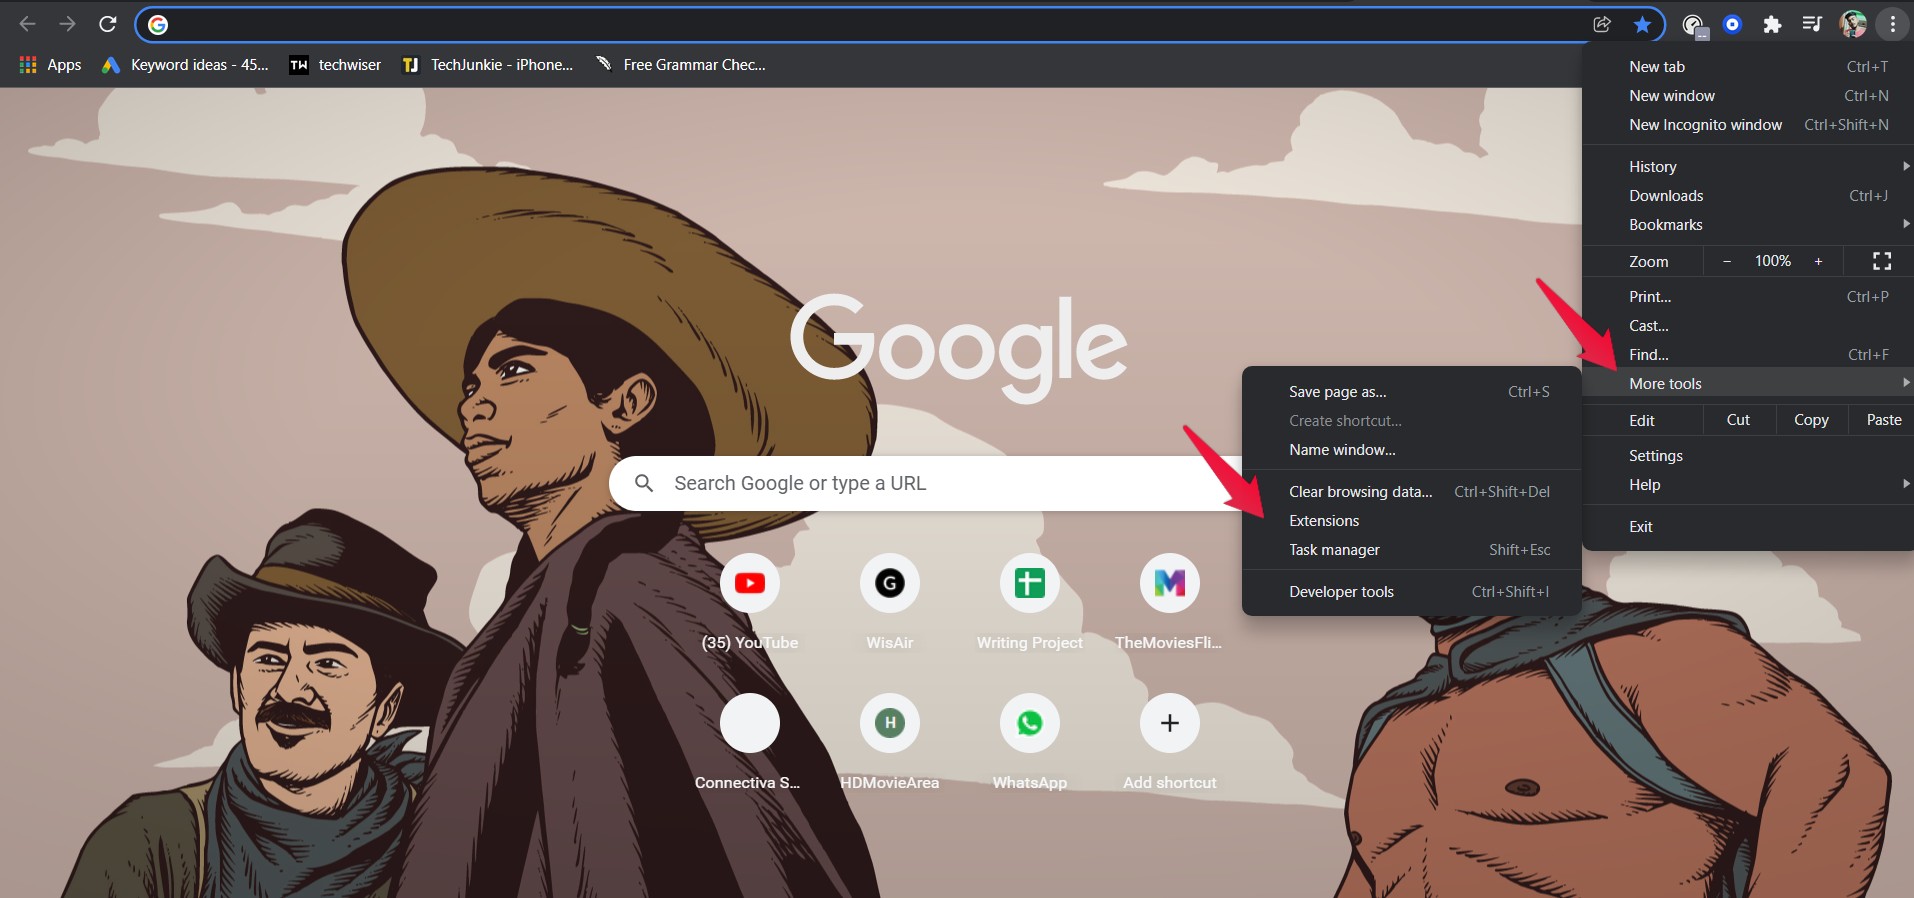Select Exit from the menu
Screen dimensions: 1914x898
click(x=1748, y=527)
